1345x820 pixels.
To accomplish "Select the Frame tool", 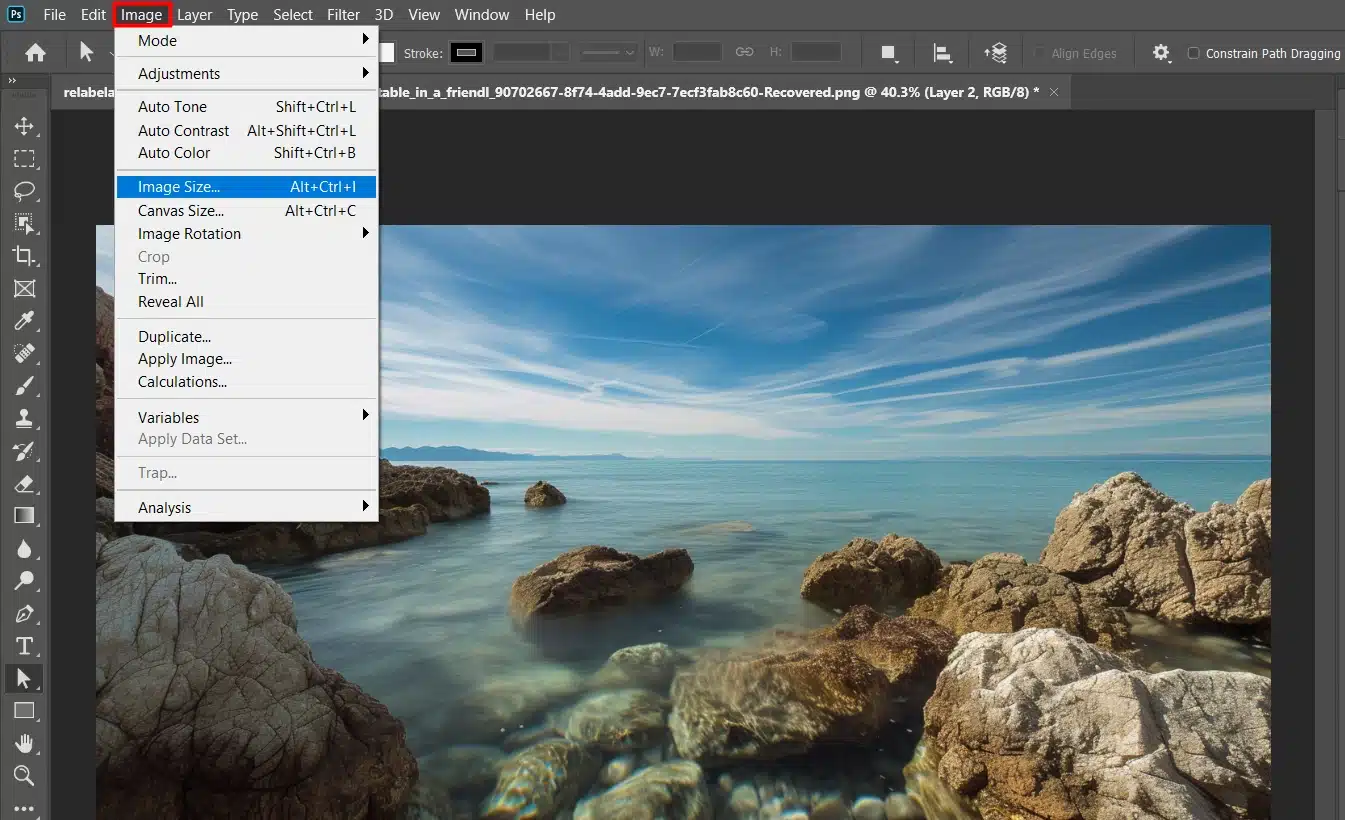I will (24, 288).
